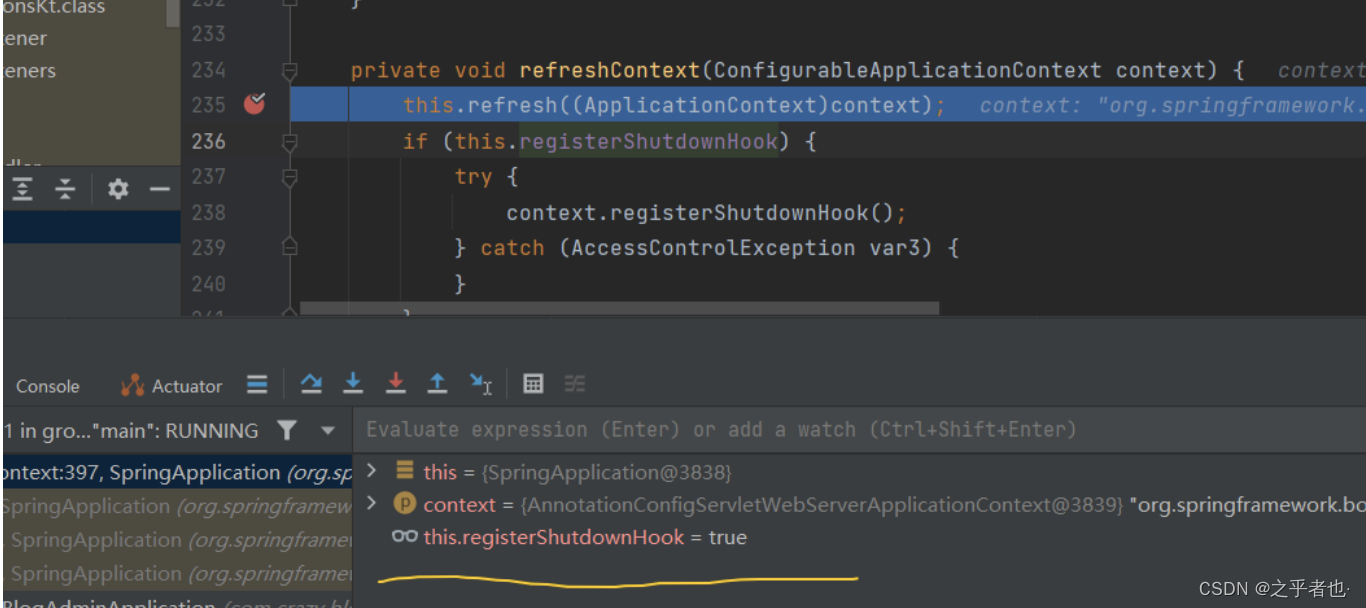Switch to the Console tab
Image resolution: width=1366 pixels, height=608 pixels.
pos(47,385)
